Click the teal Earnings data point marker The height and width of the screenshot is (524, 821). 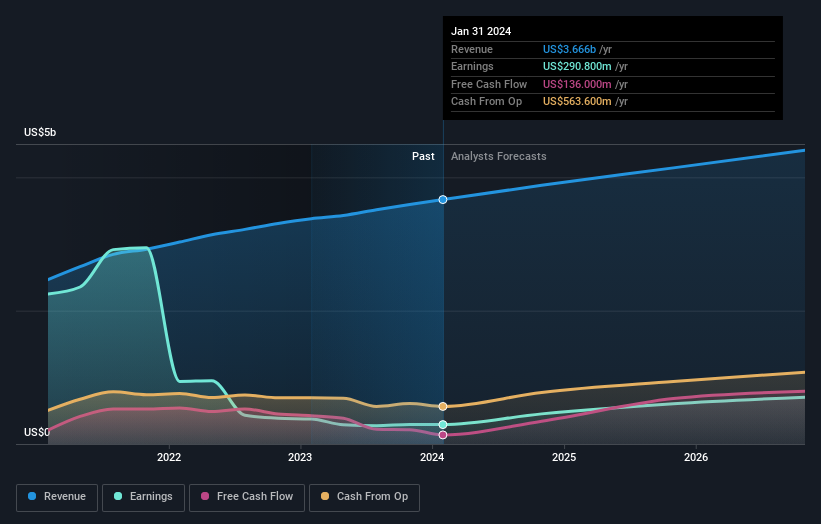(x=443, y=425)
